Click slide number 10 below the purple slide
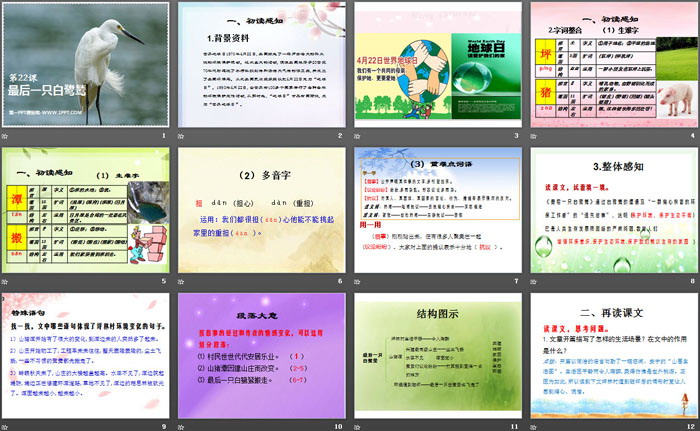The height and width of the screenshot is (431, 700). [338, 427]
